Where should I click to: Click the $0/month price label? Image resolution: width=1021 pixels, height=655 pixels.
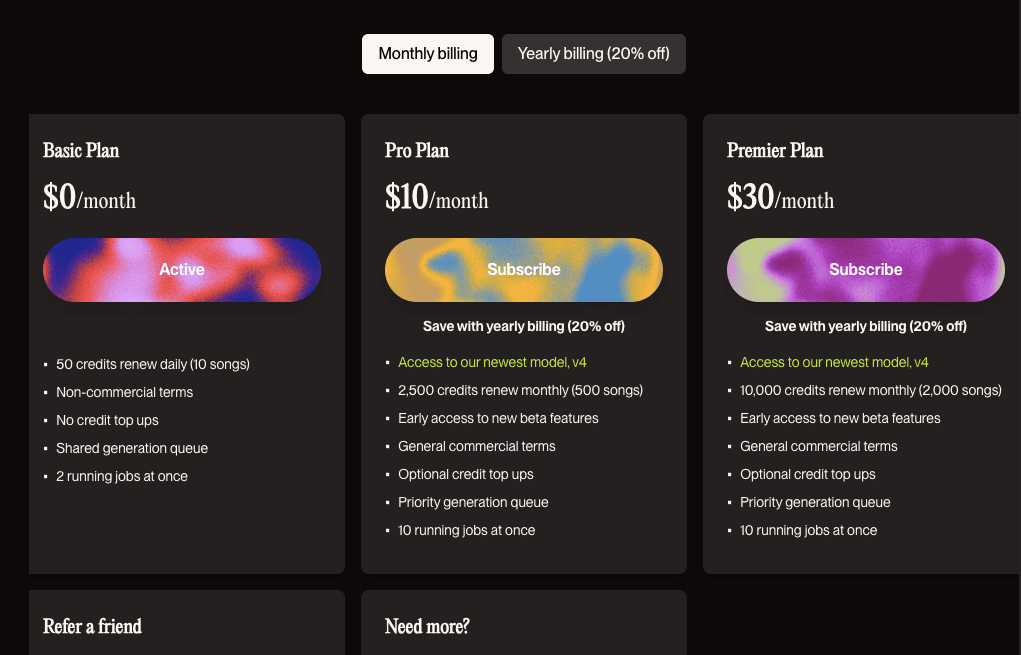tap(90, 197)
